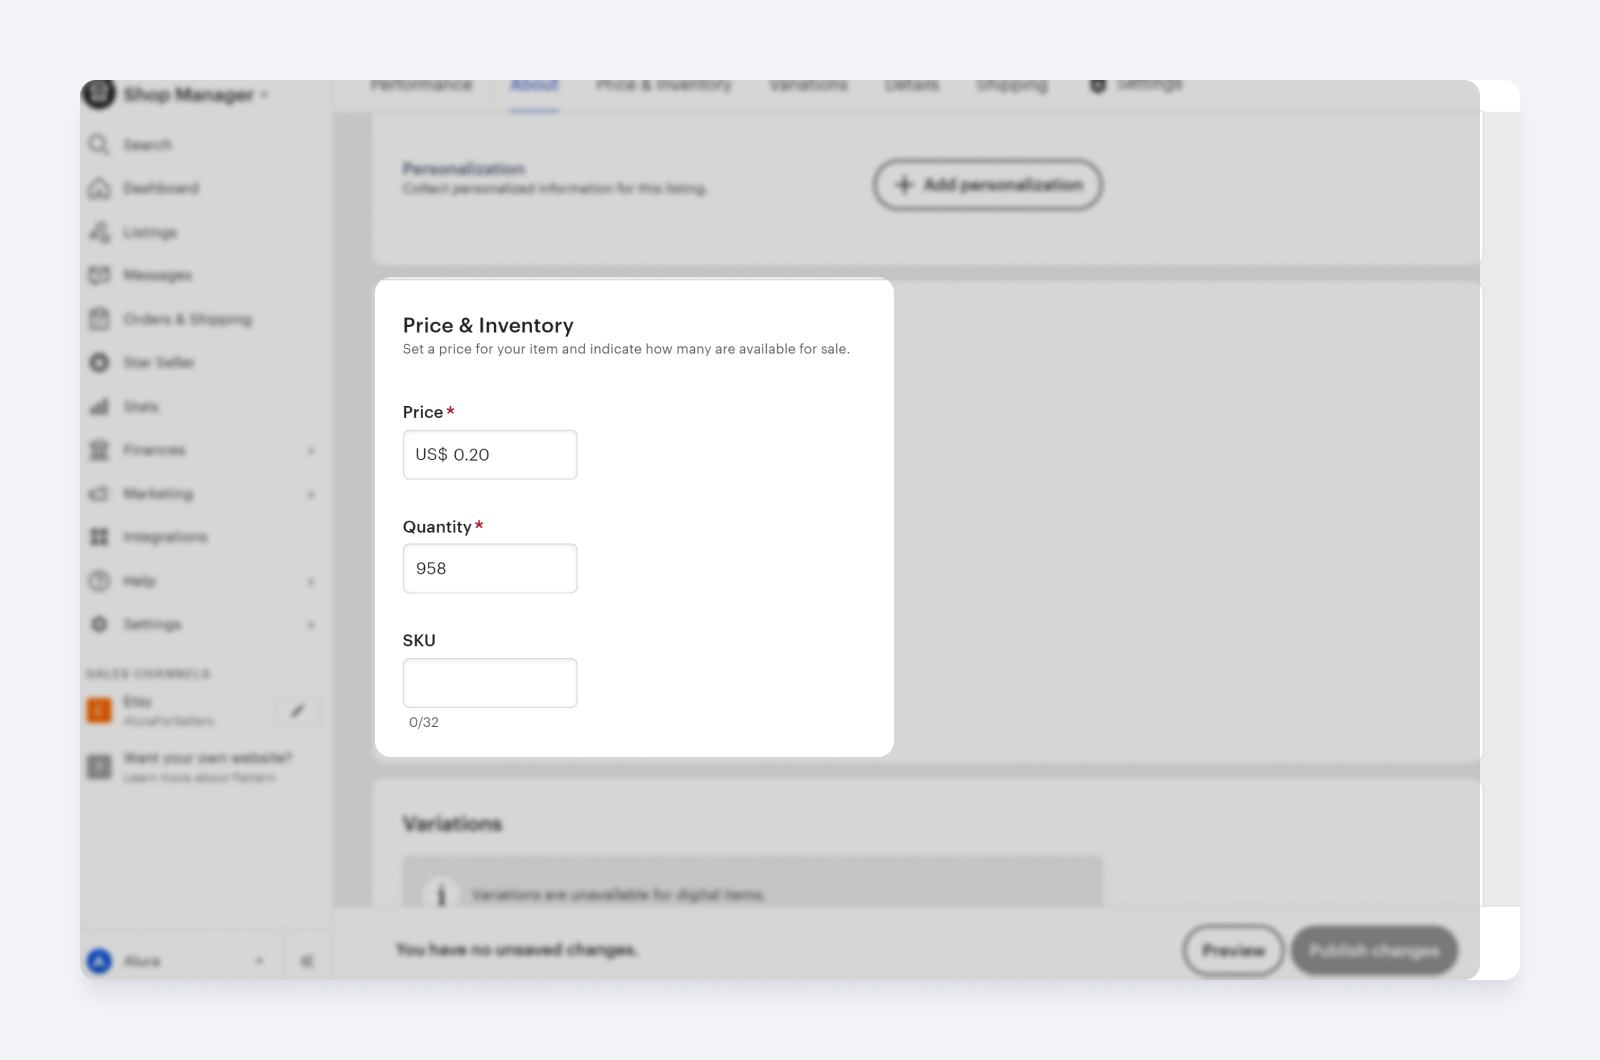Open Star Seller via its star icon

click(99, 362)
